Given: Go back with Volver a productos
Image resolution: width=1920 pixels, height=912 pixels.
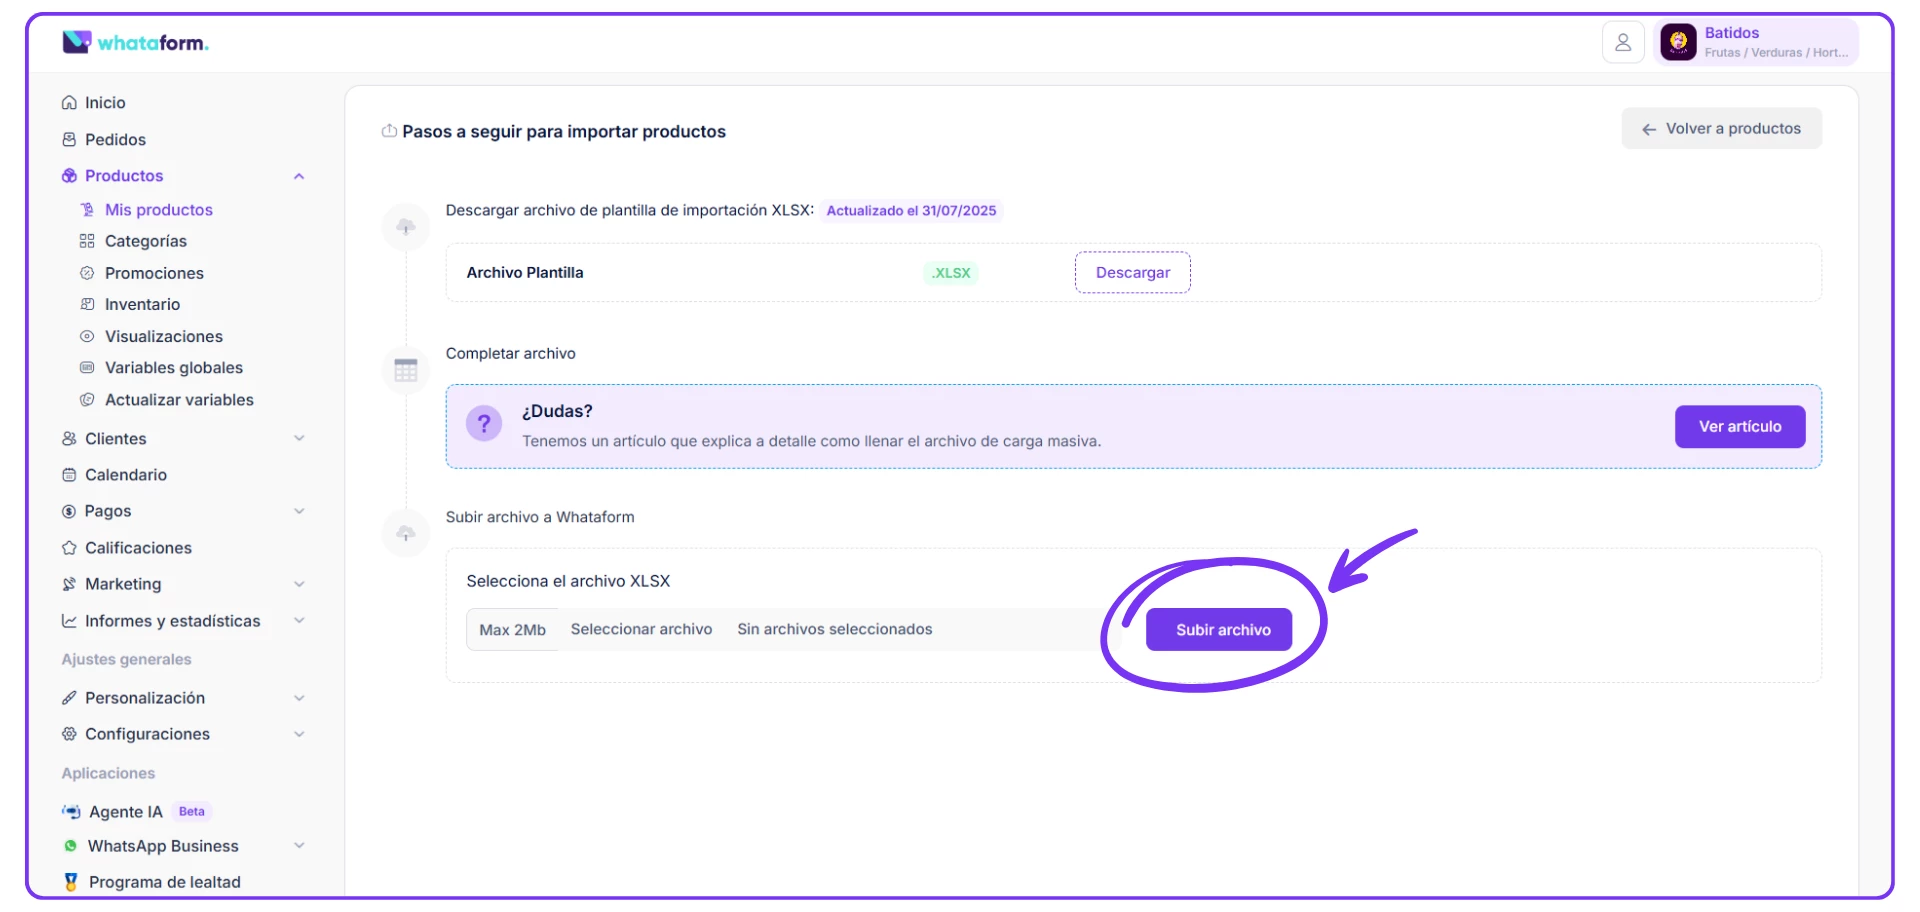Looking at the screenshot, I should [x=1721, y=129].
